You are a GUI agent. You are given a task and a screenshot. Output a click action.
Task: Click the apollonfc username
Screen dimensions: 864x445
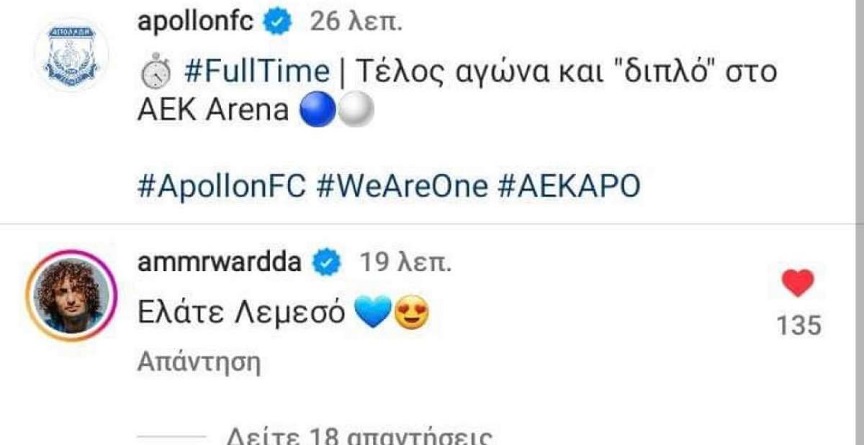tap(195, 22)
